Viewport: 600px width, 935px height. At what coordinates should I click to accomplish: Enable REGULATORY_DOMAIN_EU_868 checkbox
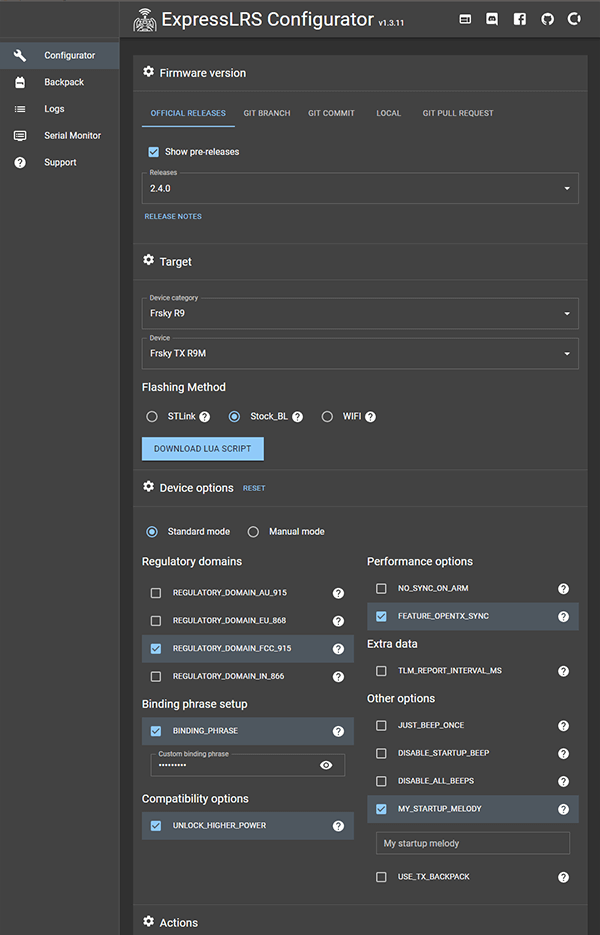pos(156,621)
